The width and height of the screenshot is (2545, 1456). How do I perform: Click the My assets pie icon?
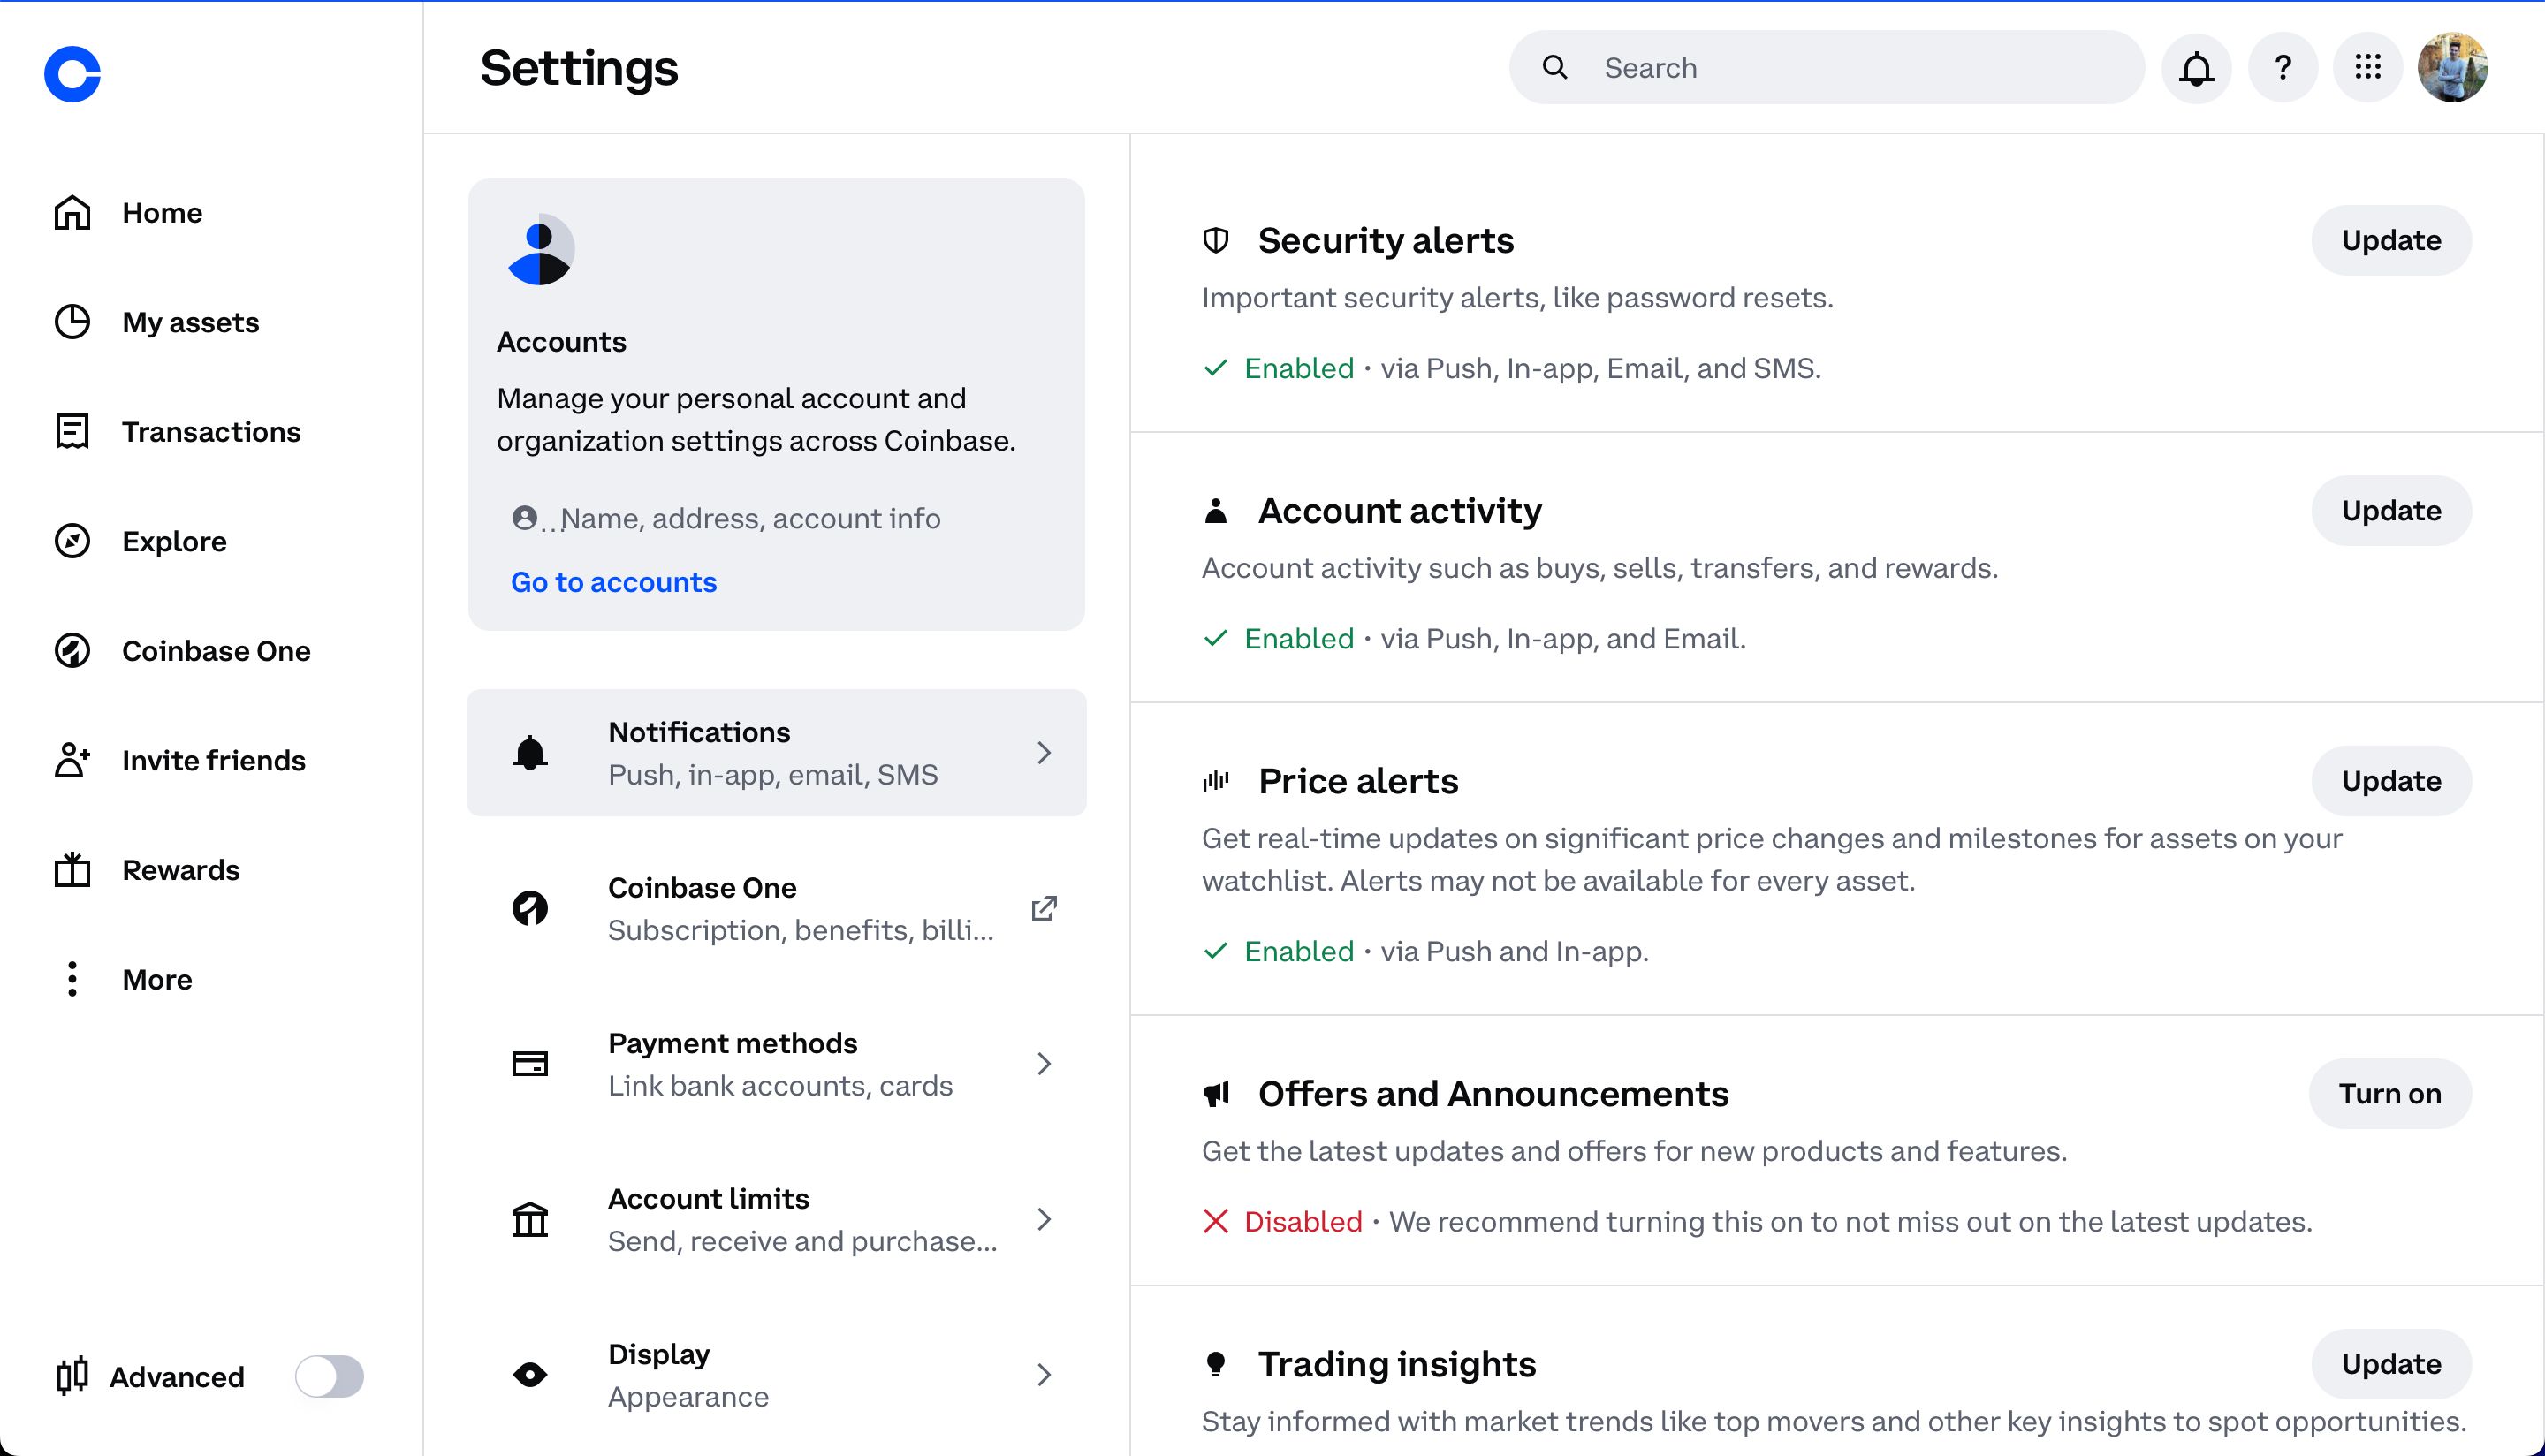coord(72,322)
